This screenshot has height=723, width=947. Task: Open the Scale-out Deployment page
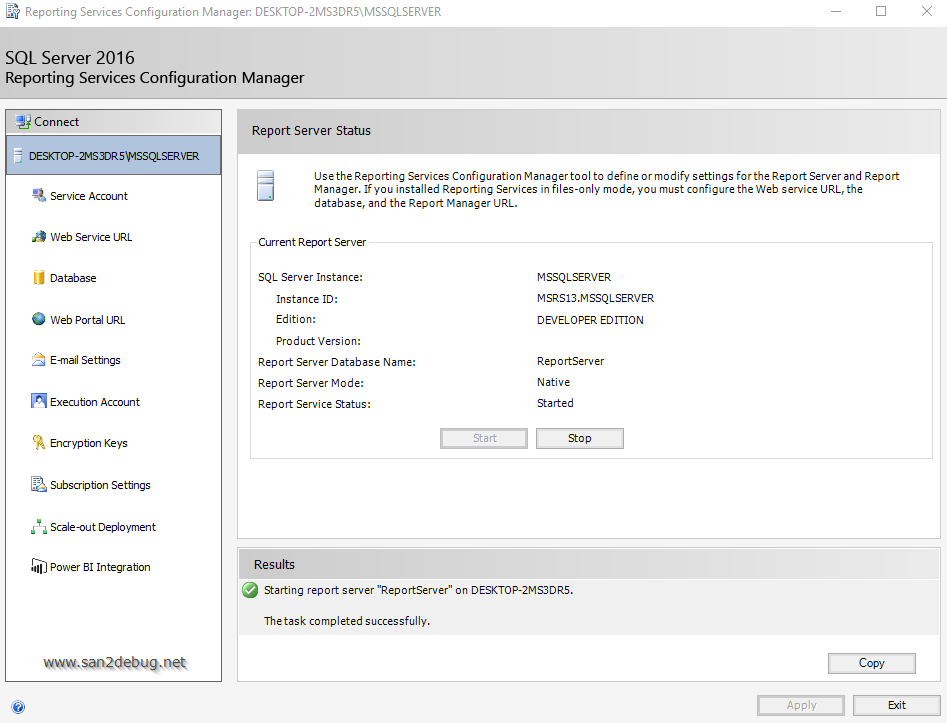103,527
